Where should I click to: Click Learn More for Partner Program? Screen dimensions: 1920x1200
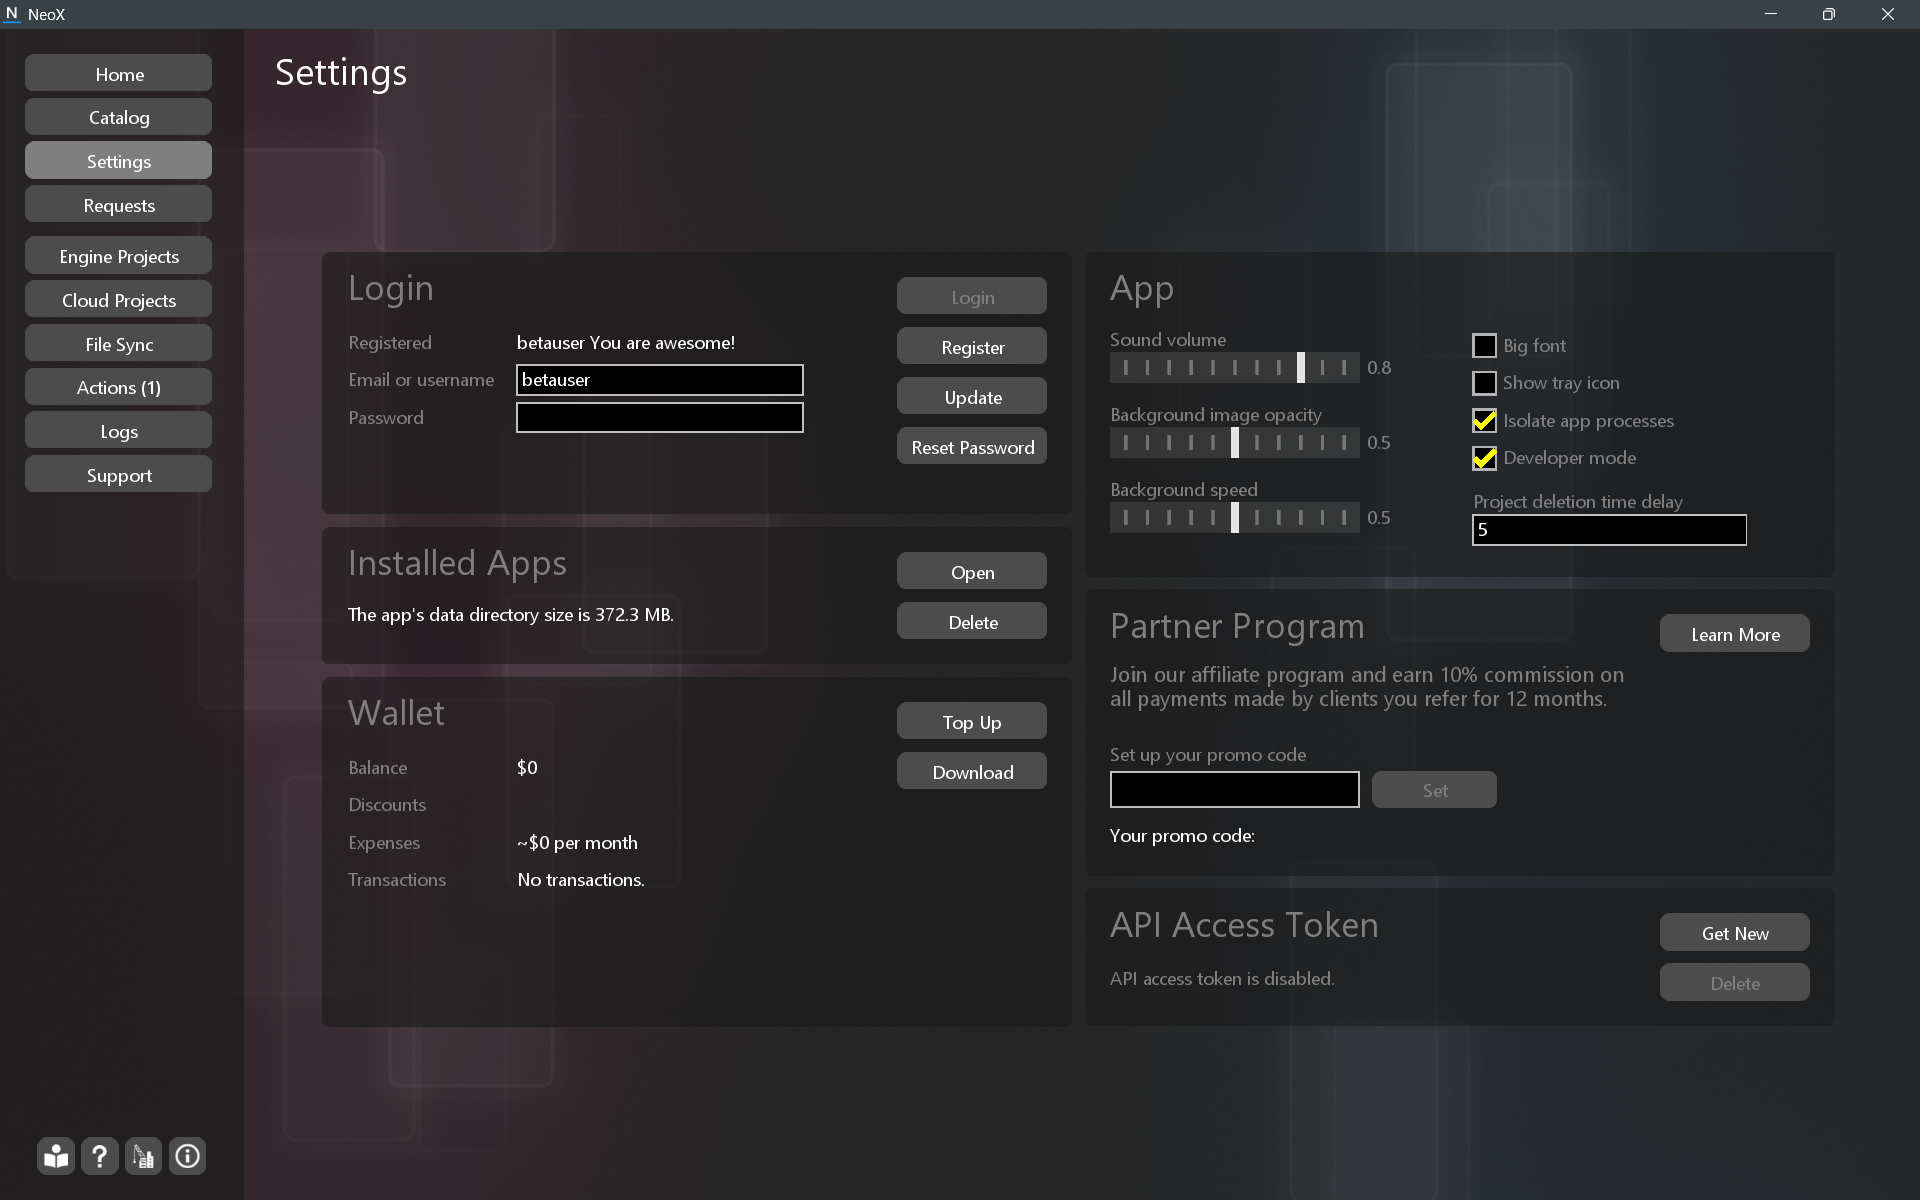click(x=1734, y=634)
